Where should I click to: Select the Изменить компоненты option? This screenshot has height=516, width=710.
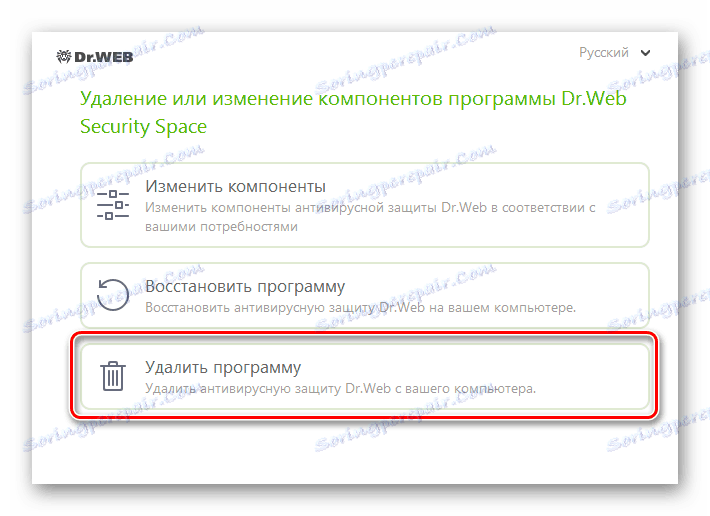365,205
